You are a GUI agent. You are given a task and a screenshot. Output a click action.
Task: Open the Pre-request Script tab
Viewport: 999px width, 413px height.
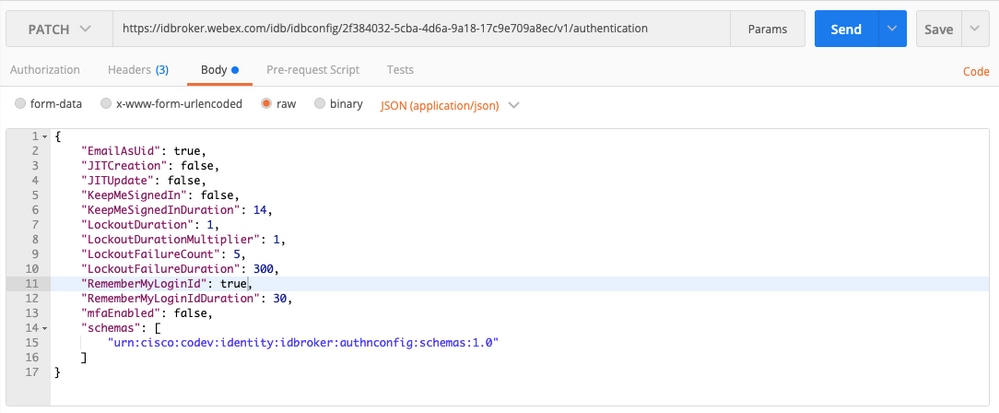(x=313, y=70)
